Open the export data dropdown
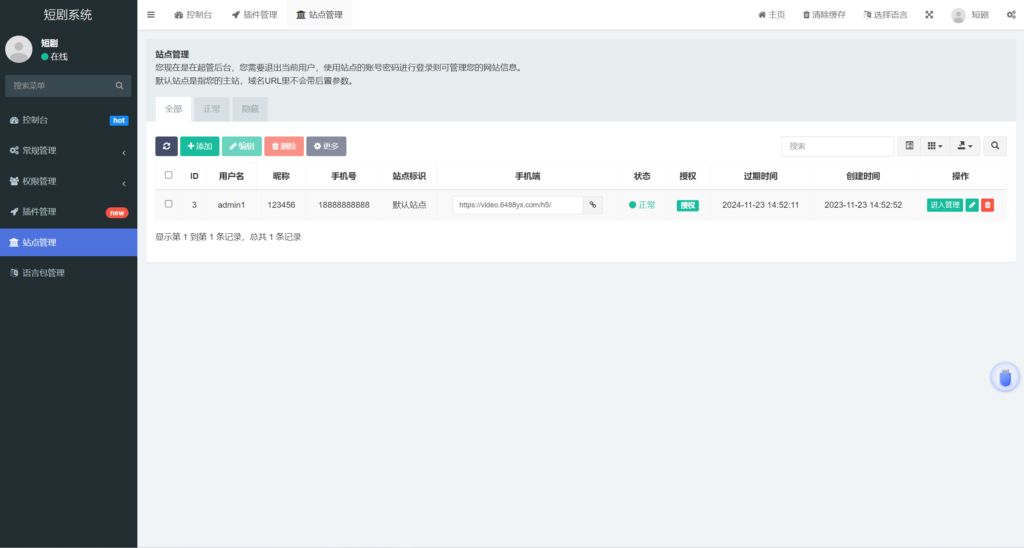Viewport: 1024px width, 548px height. (x=965, y=146)
